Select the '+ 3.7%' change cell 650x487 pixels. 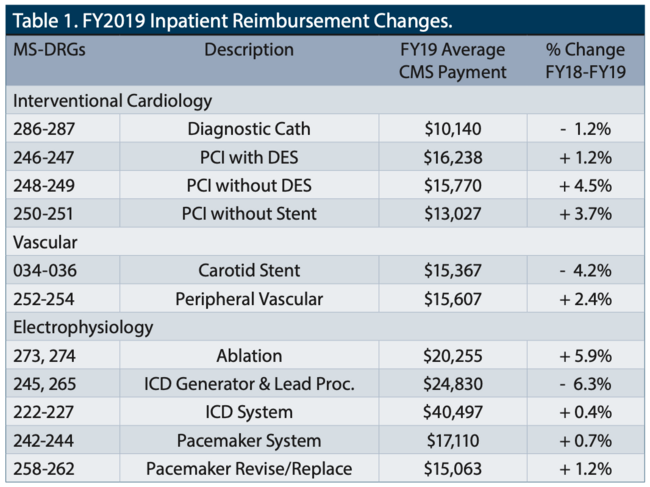point(585,213)
